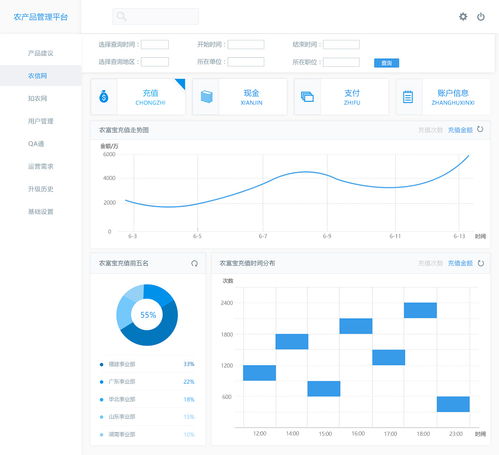Open settings via the gear icon
The width and height of the screenshot is (499, 455).
463,16
